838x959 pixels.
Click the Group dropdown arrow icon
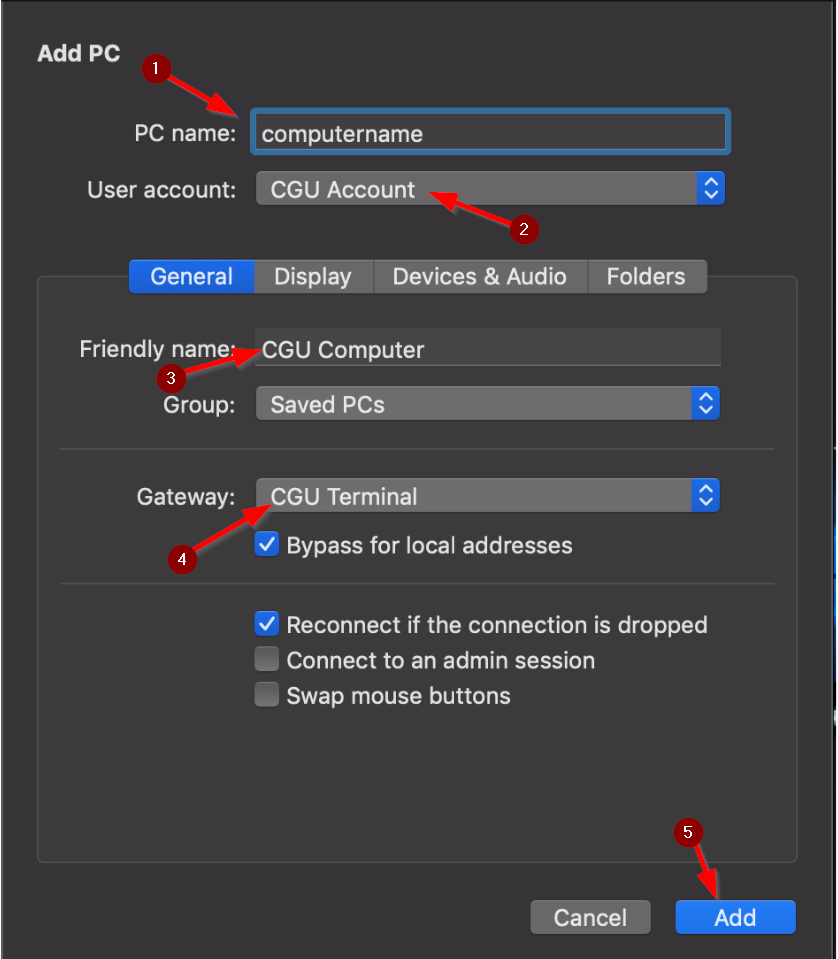pyautogui.click(x=705, y=404)
